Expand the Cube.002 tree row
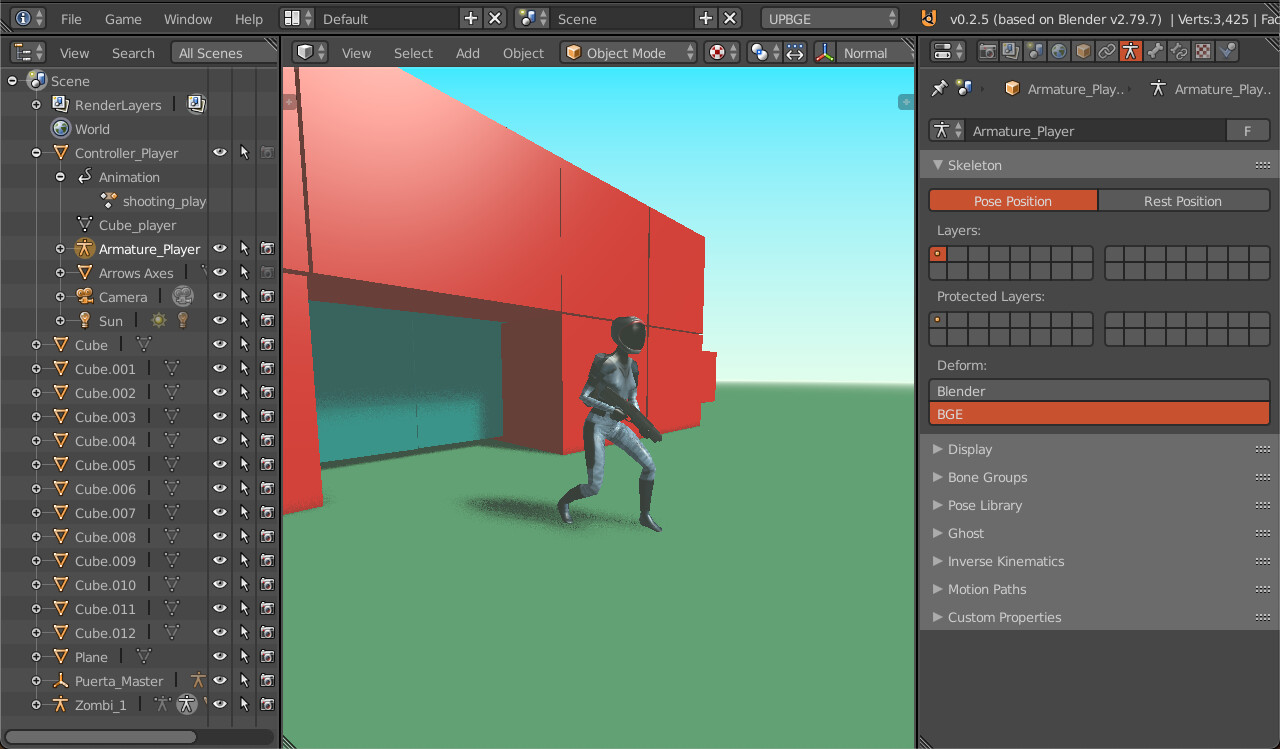The width and height of the screenshot is (1280, 749). (x=36, y=392)
